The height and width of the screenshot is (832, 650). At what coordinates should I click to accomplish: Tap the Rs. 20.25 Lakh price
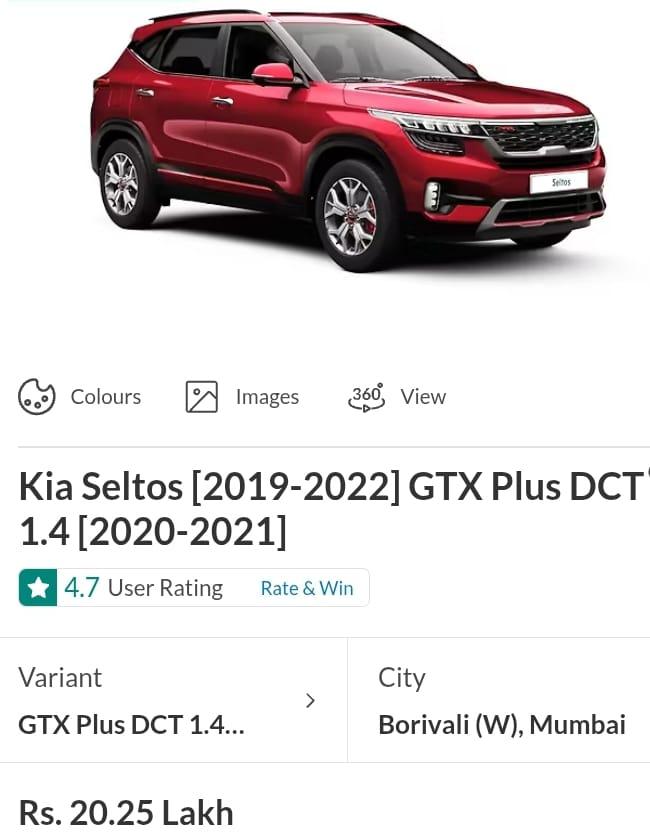point(126,813)
